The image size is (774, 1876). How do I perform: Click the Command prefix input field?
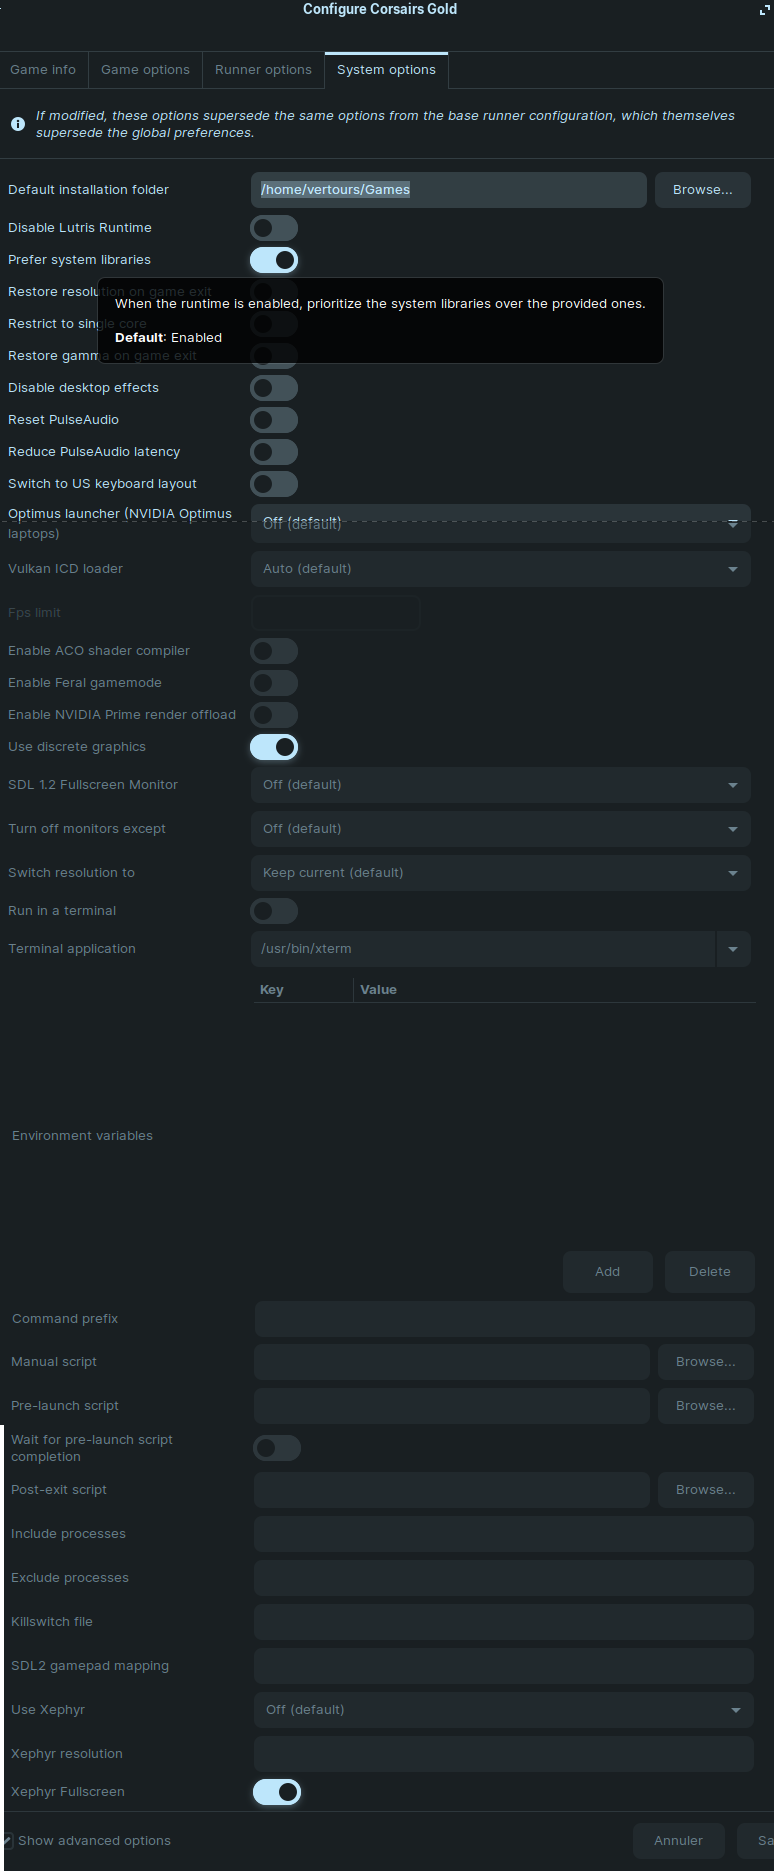pos(504,1319)
